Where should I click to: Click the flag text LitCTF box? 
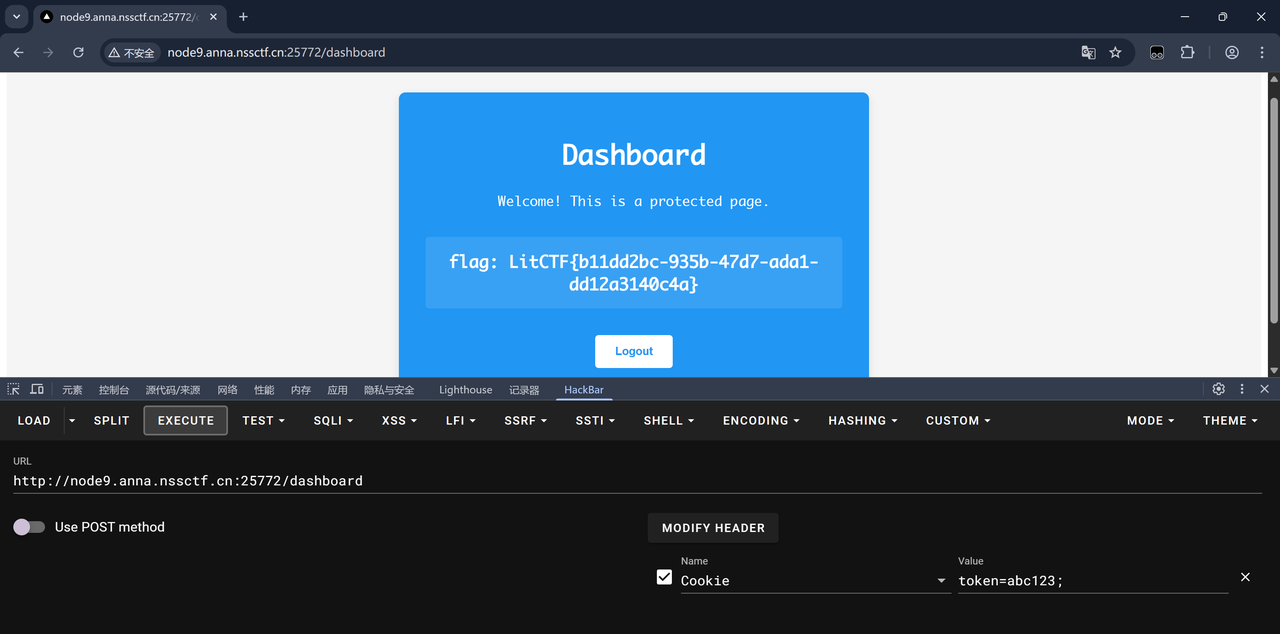pyautogui.click(x=634, y=273)
